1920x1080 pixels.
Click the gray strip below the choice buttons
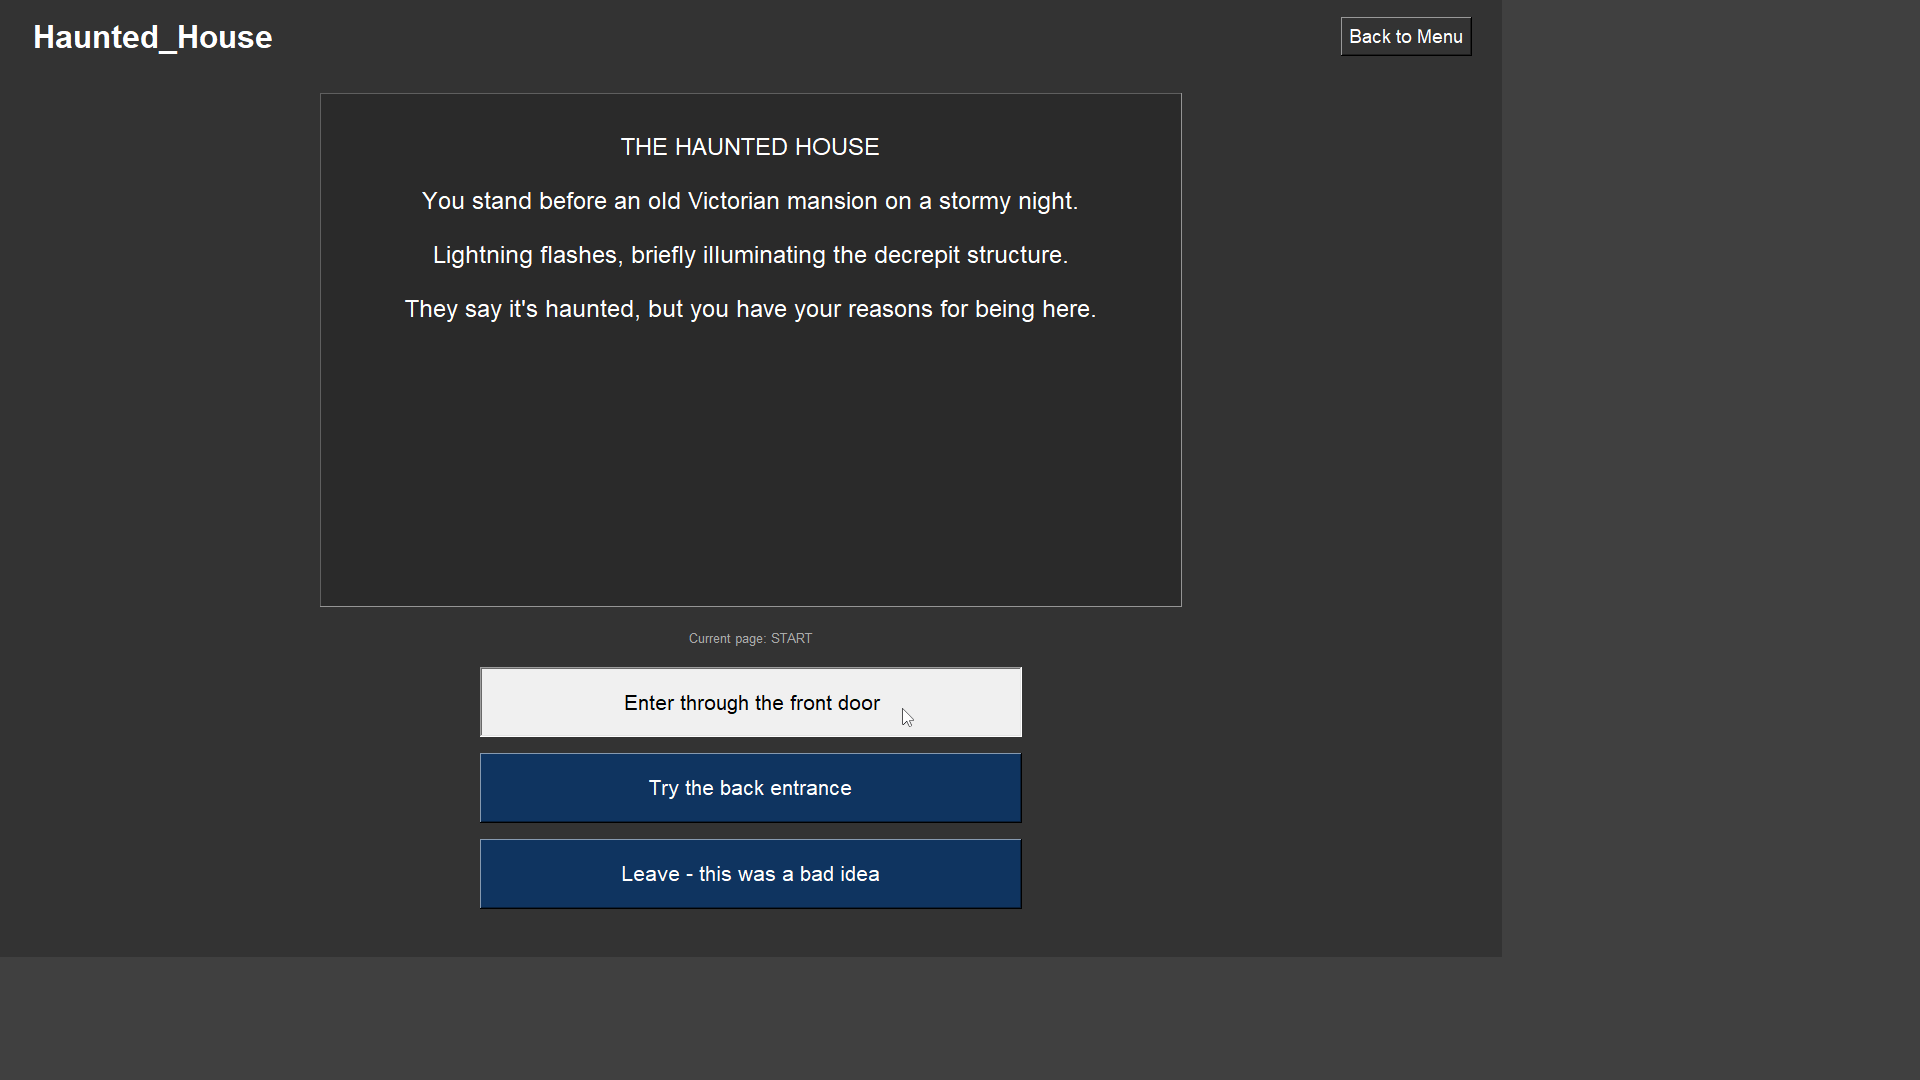[750, 1020]
